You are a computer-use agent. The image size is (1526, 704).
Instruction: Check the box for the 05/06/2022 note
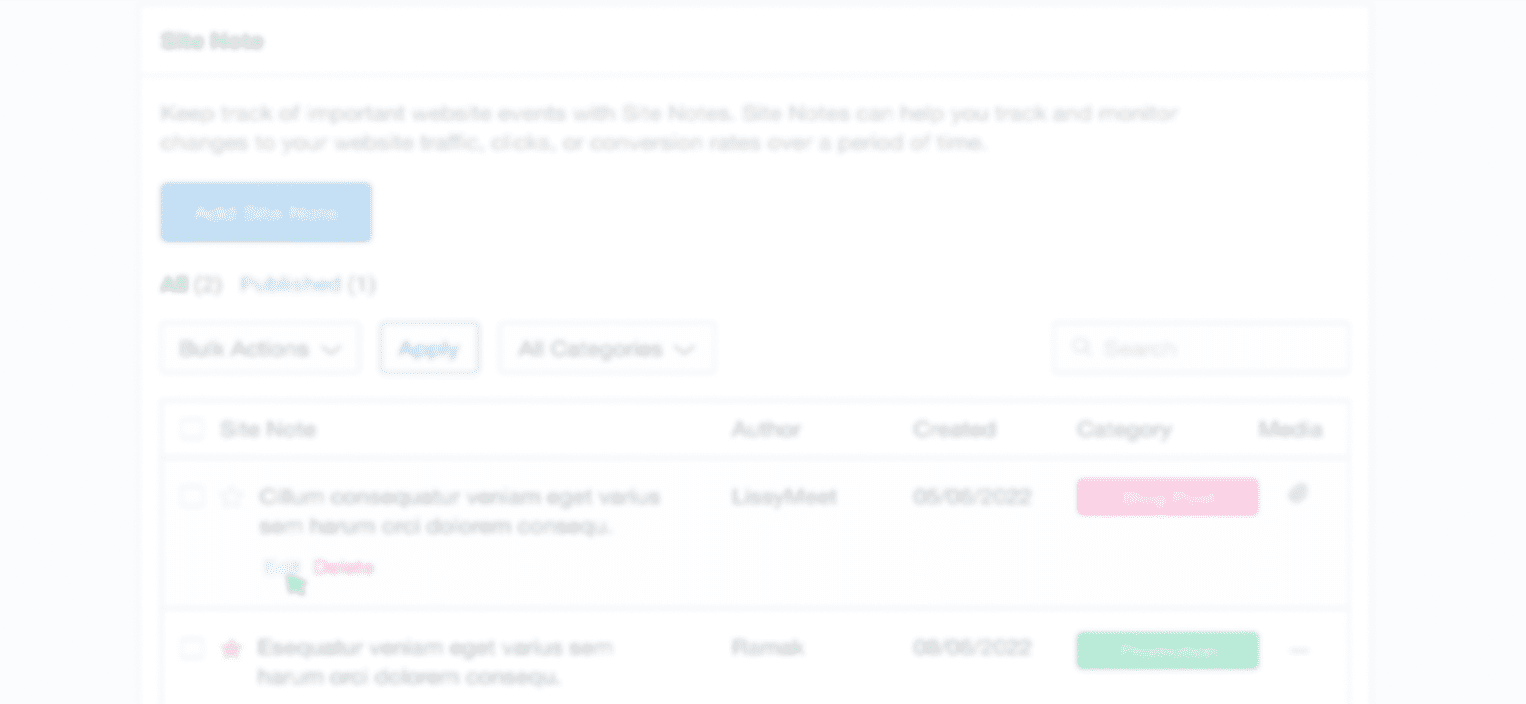pos(192,497)
